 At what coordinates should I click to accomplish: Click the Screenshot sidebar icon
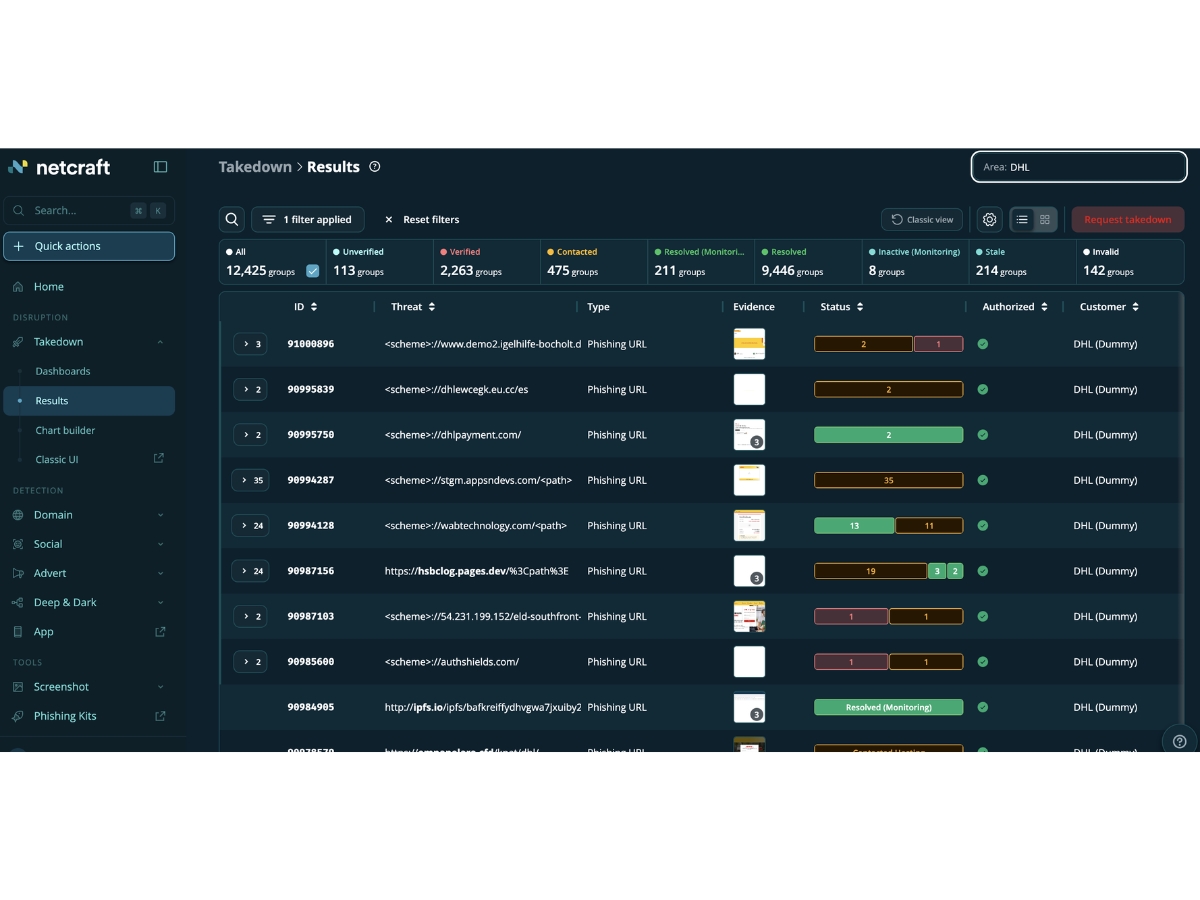(18, 687)
